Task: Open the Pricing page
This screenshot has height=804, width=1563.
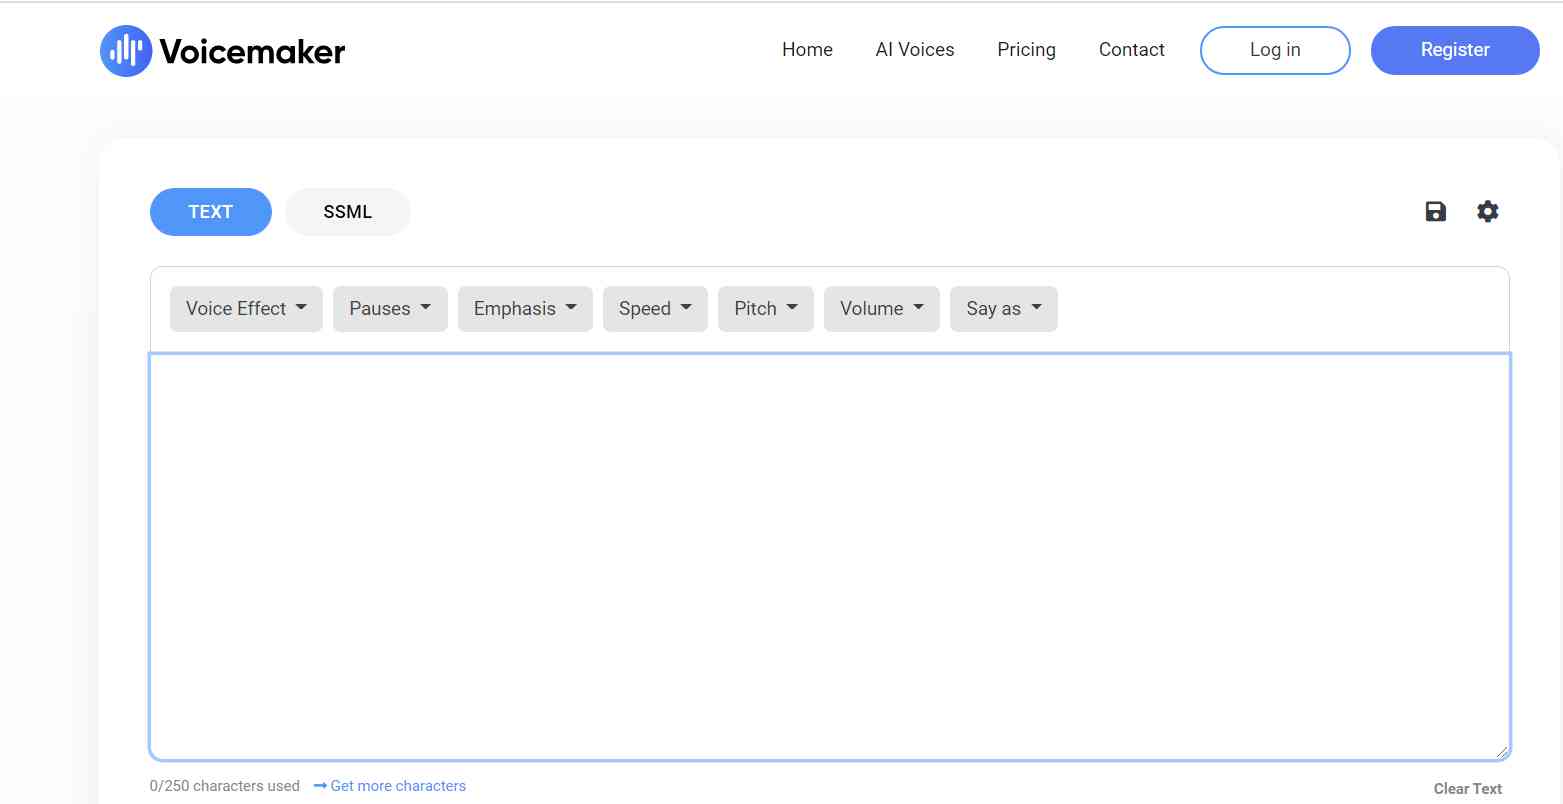Action: click(x=1026, y=50)
